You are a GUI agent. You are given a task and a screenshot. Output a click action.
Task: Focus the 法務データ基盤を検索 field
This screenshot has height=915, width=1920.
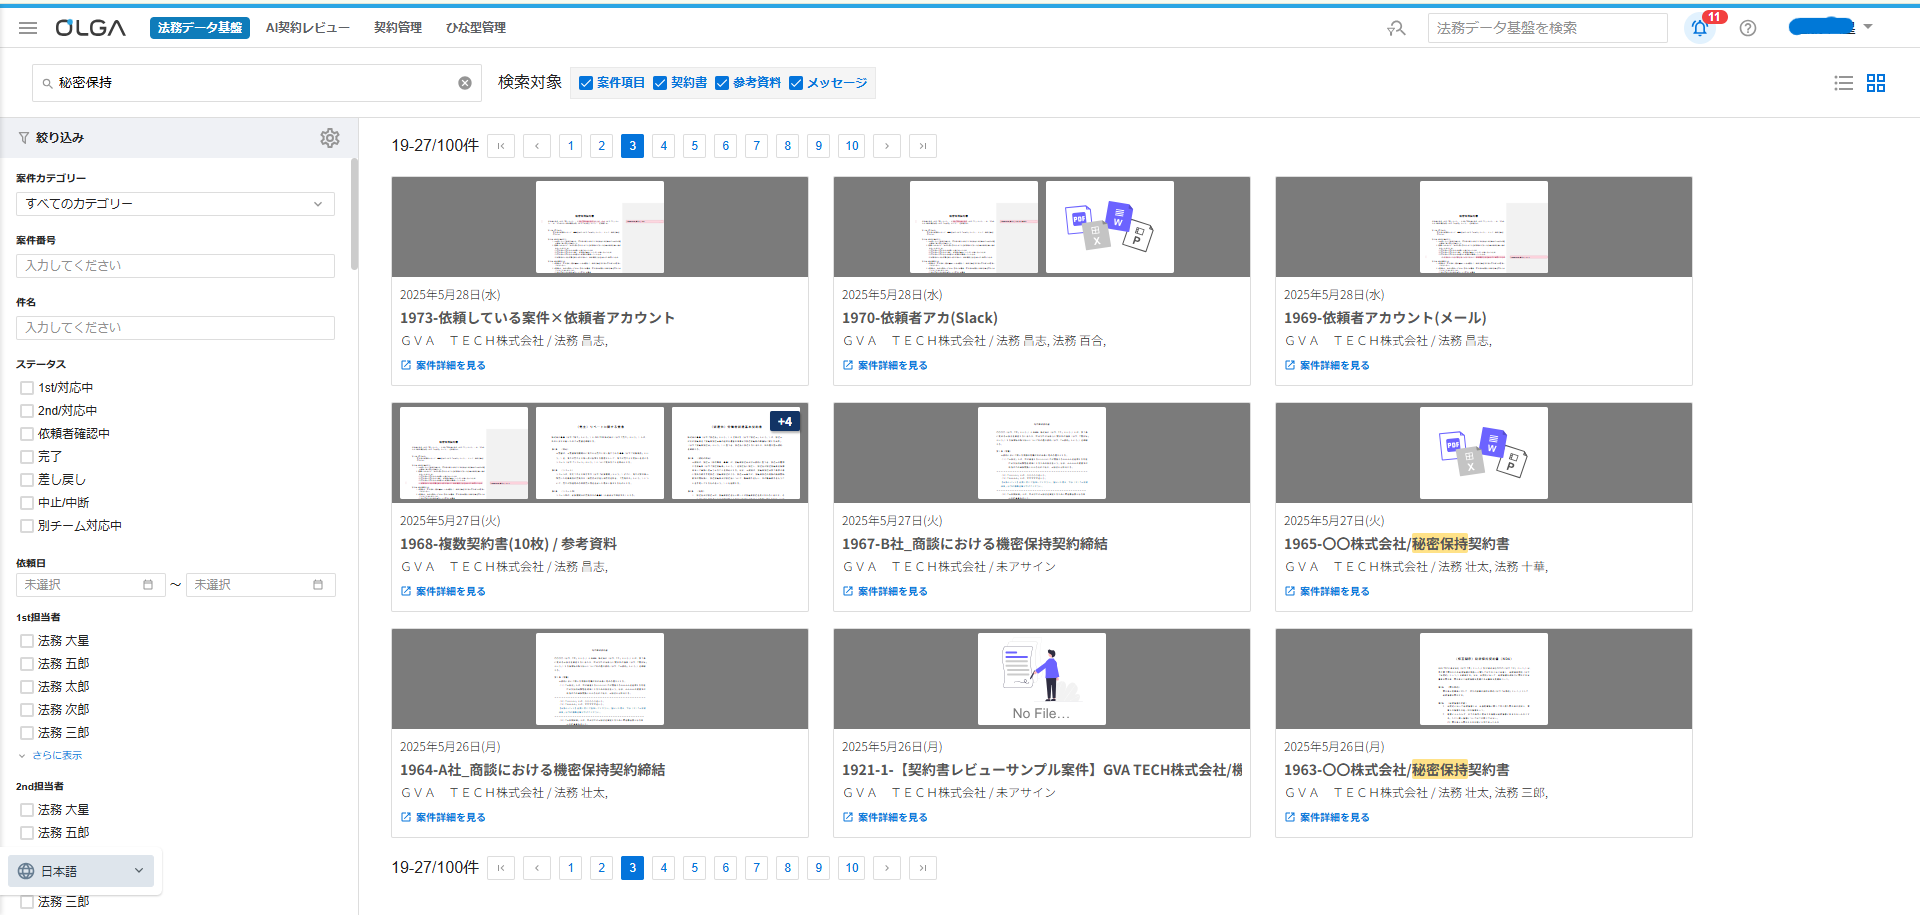[1548, 28]
